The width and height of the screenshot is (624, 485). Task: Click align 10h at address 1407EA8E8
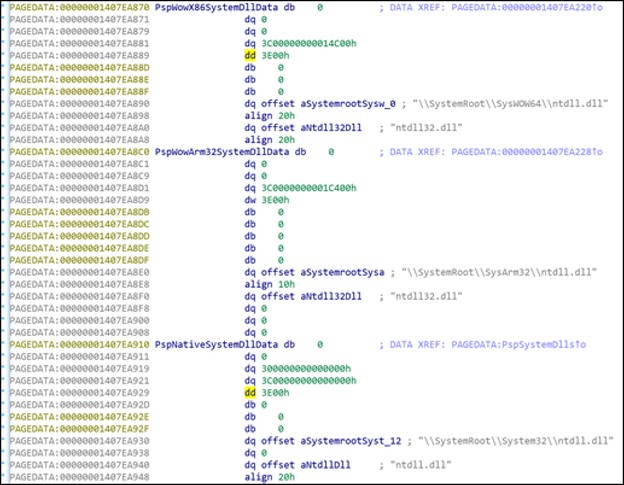click(x=269, y=284)
